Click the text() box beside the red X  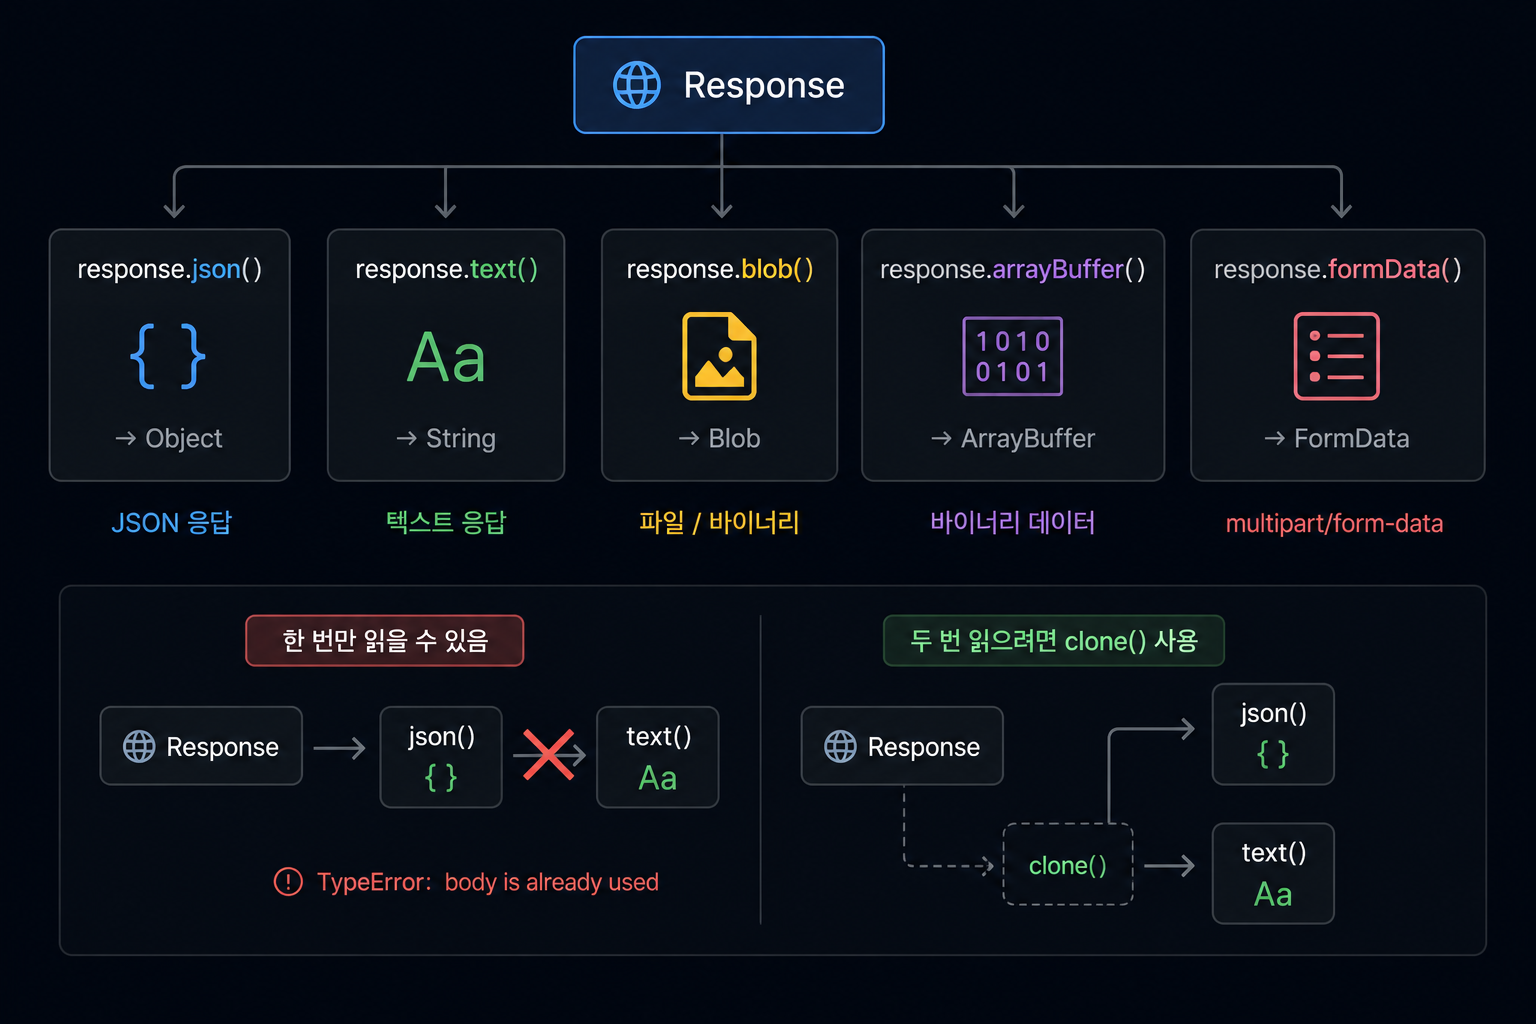658,757
